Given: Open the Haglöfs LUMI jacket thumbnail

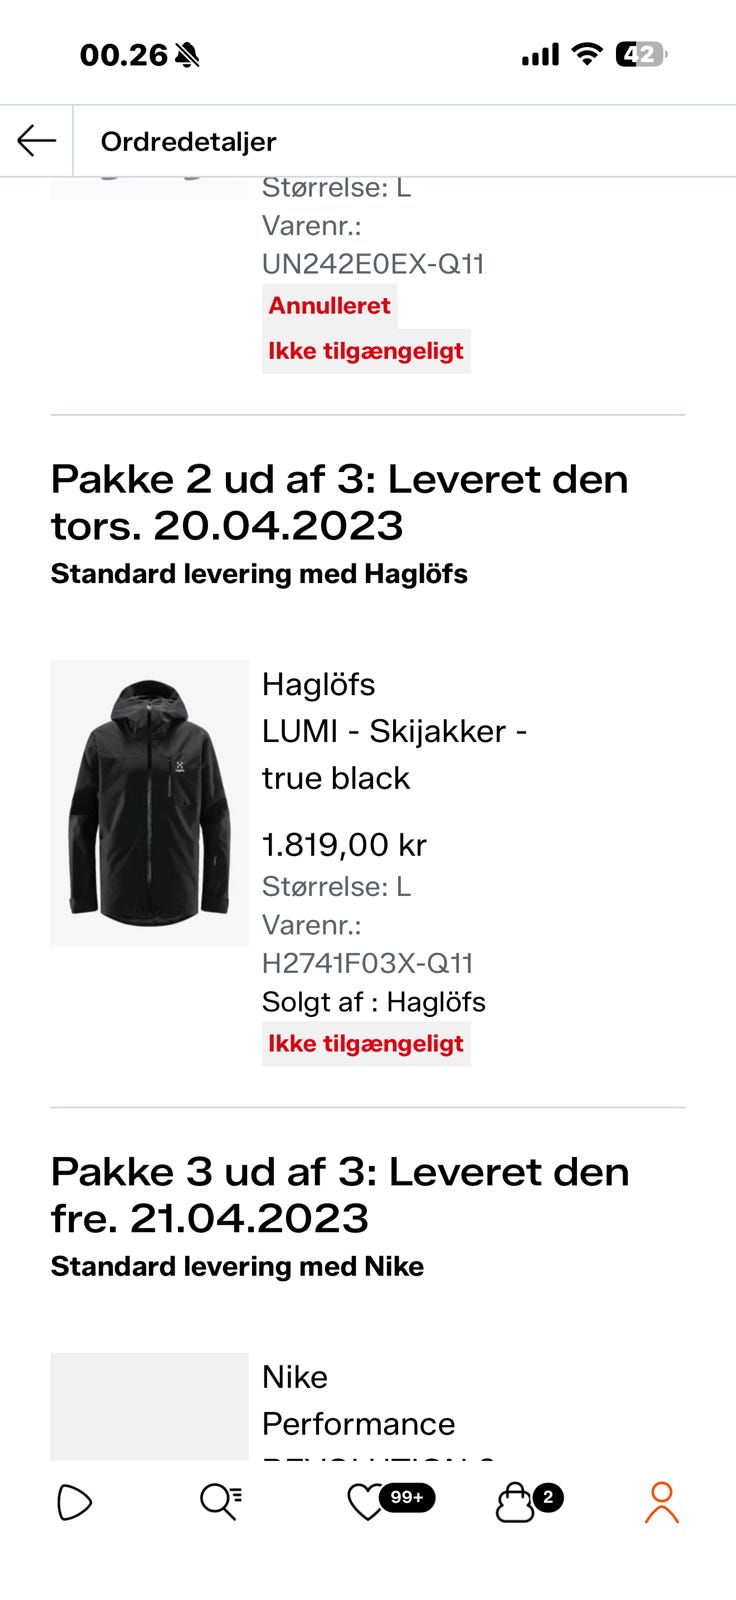Looking at the screenshot, I should click(x=149, y=803).
